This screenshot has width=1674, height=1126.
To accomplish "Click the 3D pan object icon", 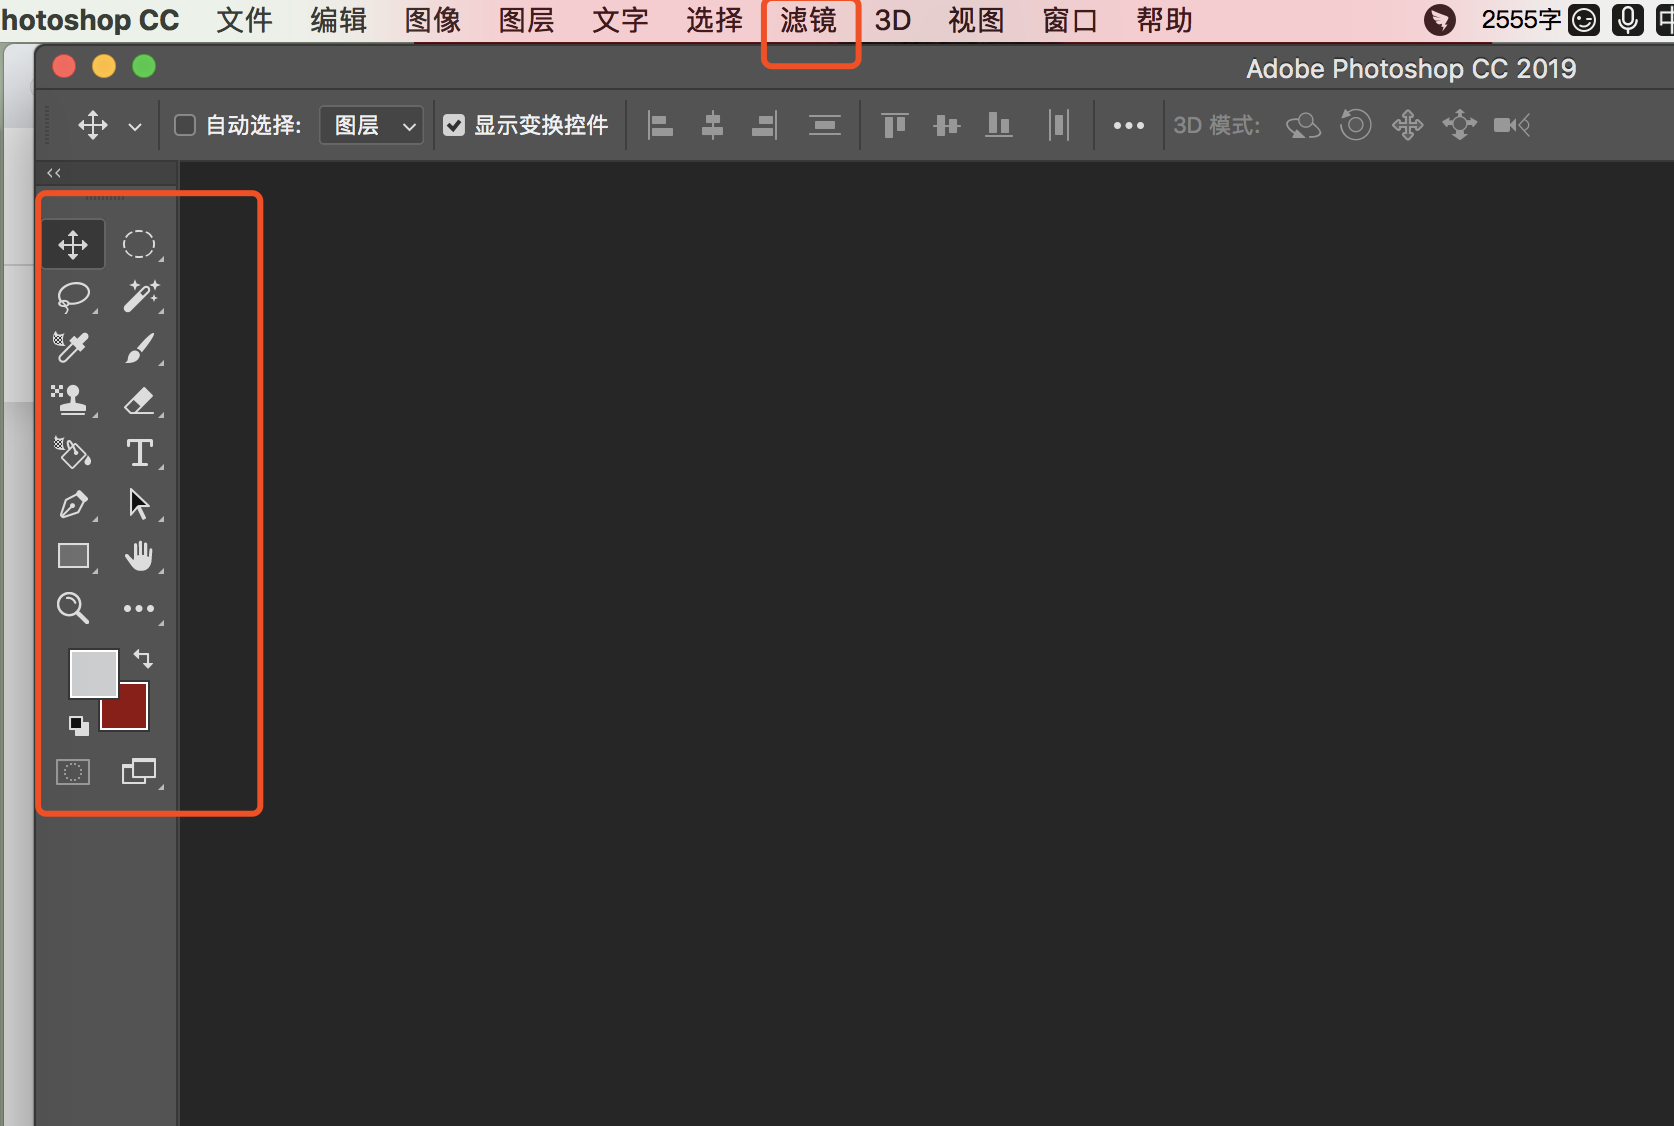I will click(x=1407, y=125).
